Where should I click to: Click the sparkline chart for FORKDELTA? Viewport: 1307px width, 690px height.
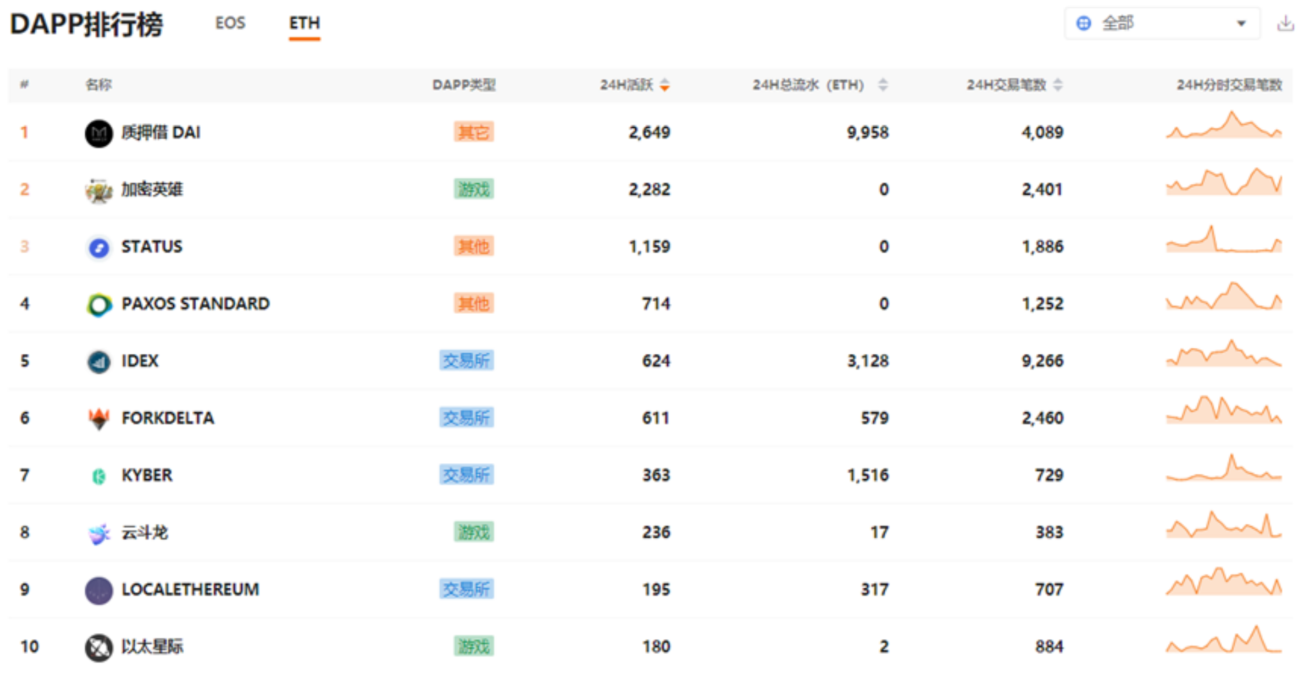coord(1223,409)
